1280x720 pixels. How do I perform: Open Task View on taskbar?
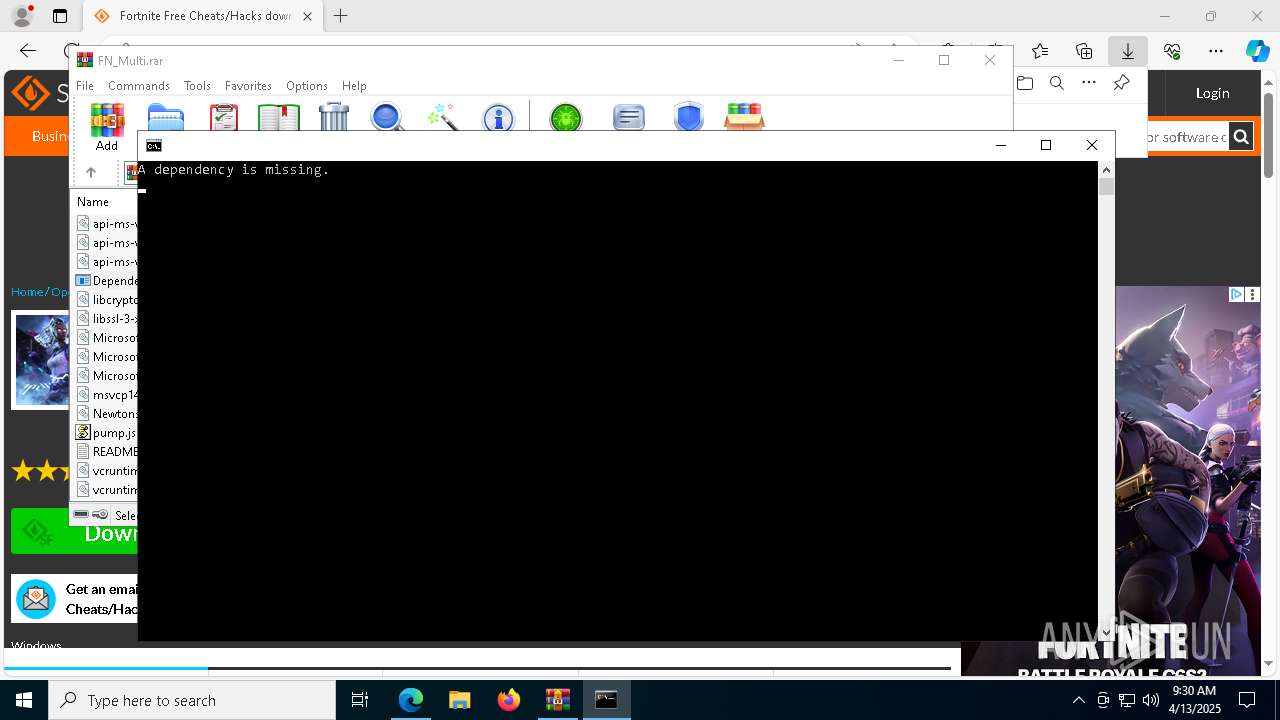point(360,700)
